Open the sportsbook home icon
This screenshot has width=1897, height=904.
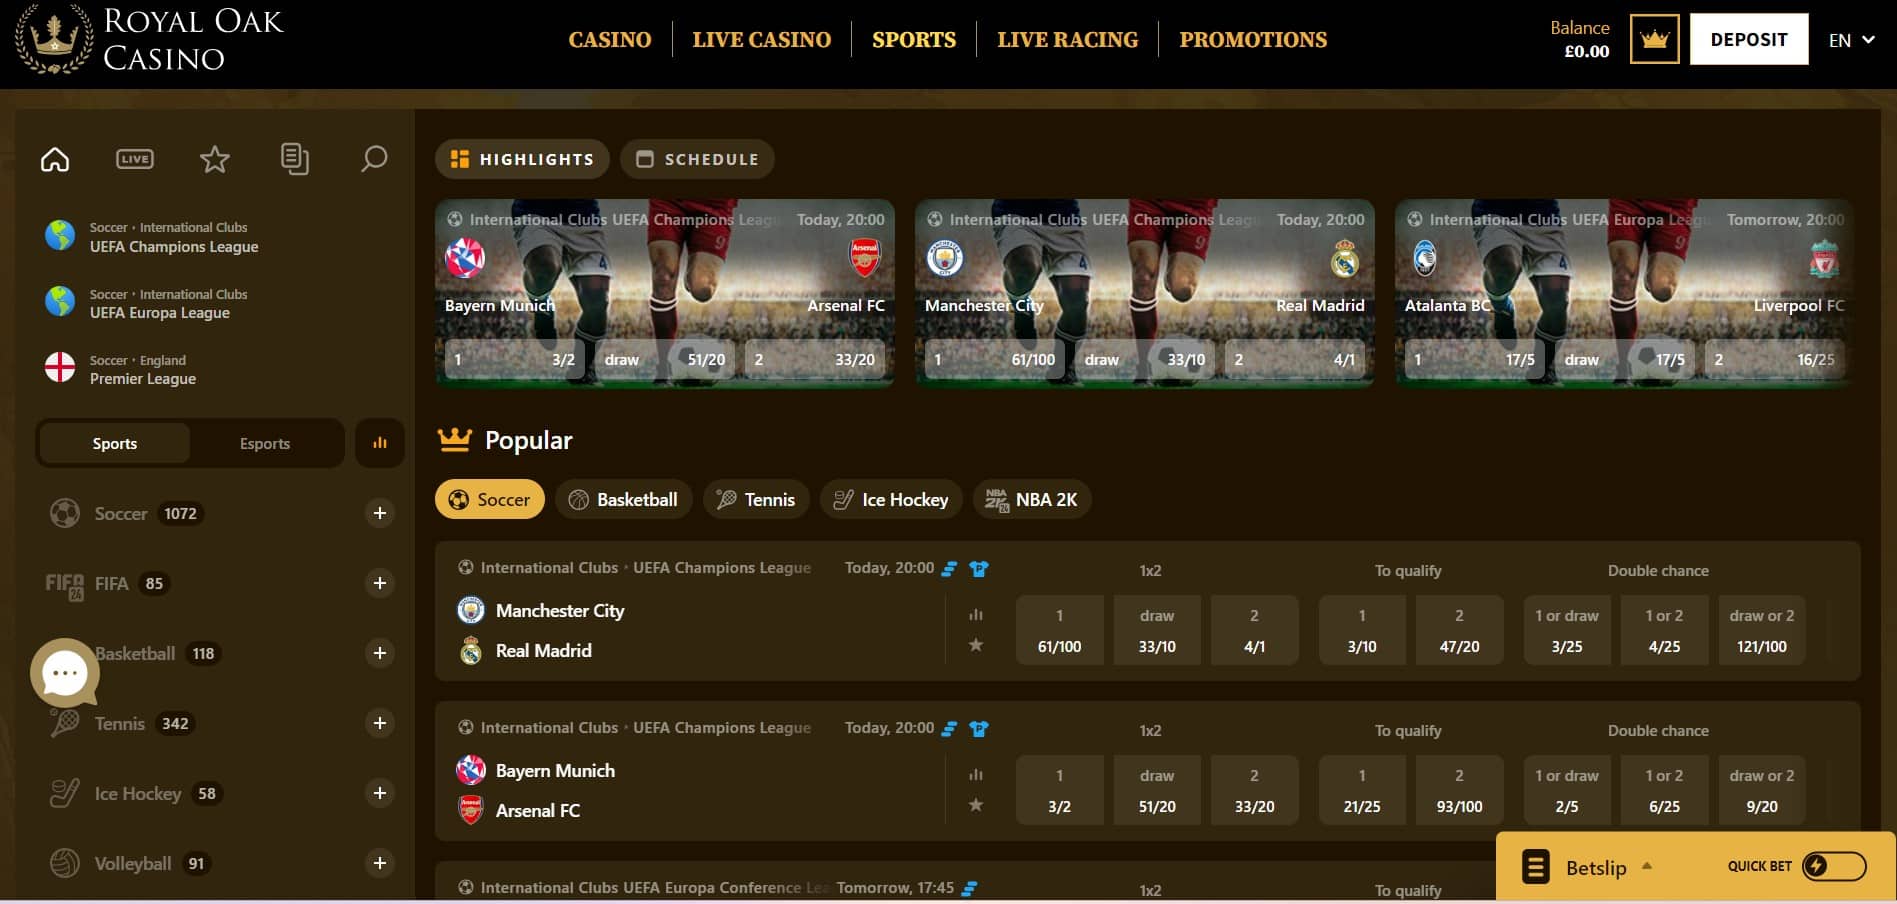coord(55,159)
